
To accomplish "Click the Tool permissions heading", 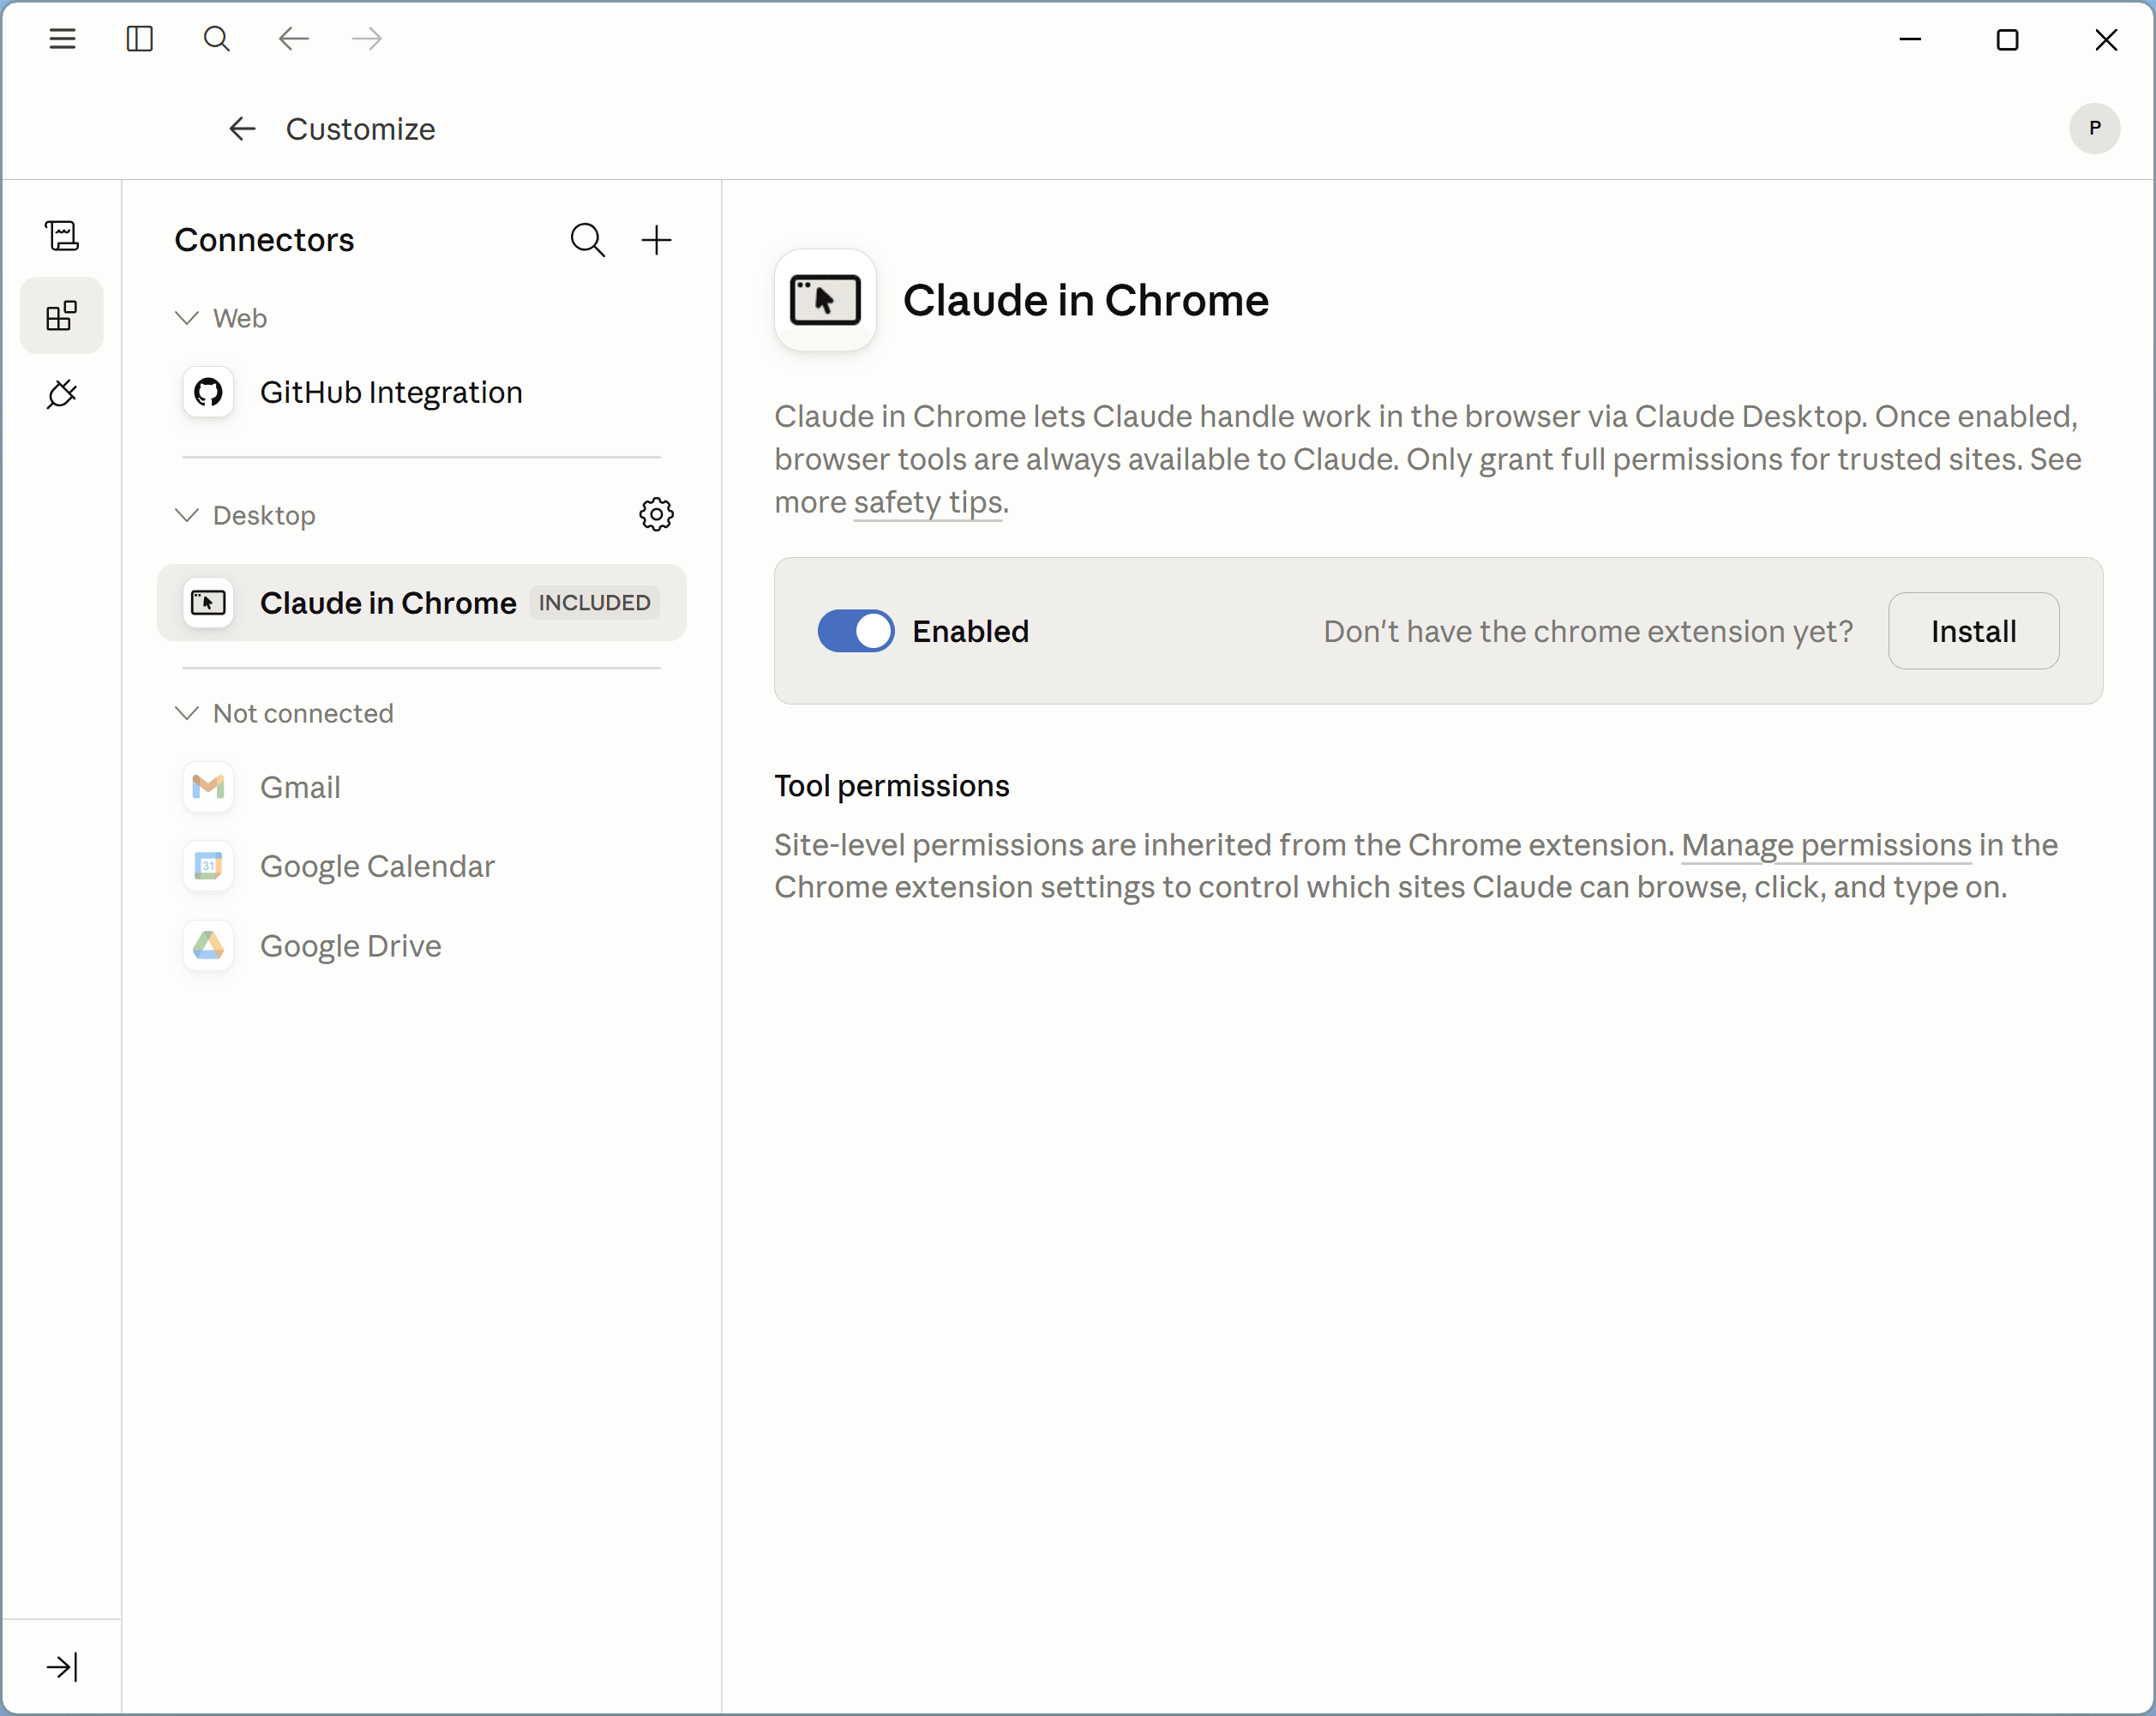I will [x=892, y=786].
